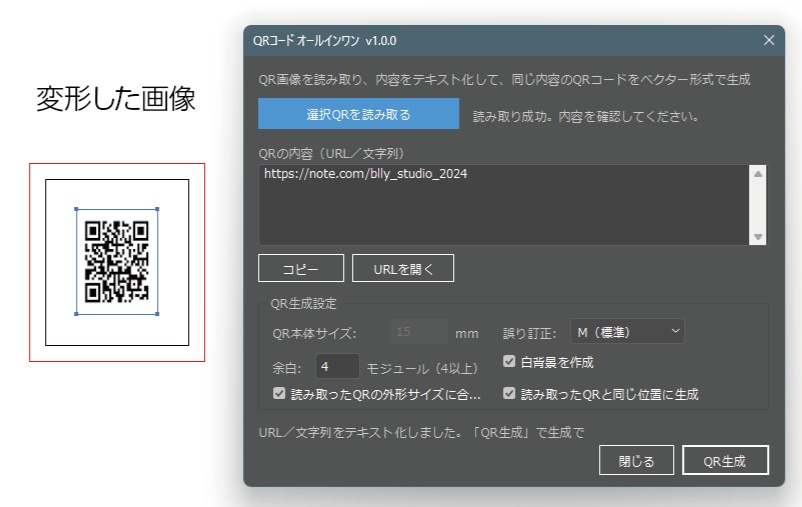Click the 読み取り成功 status message
The width and height of the screenshot is (802, 507).
pos(586,117)
